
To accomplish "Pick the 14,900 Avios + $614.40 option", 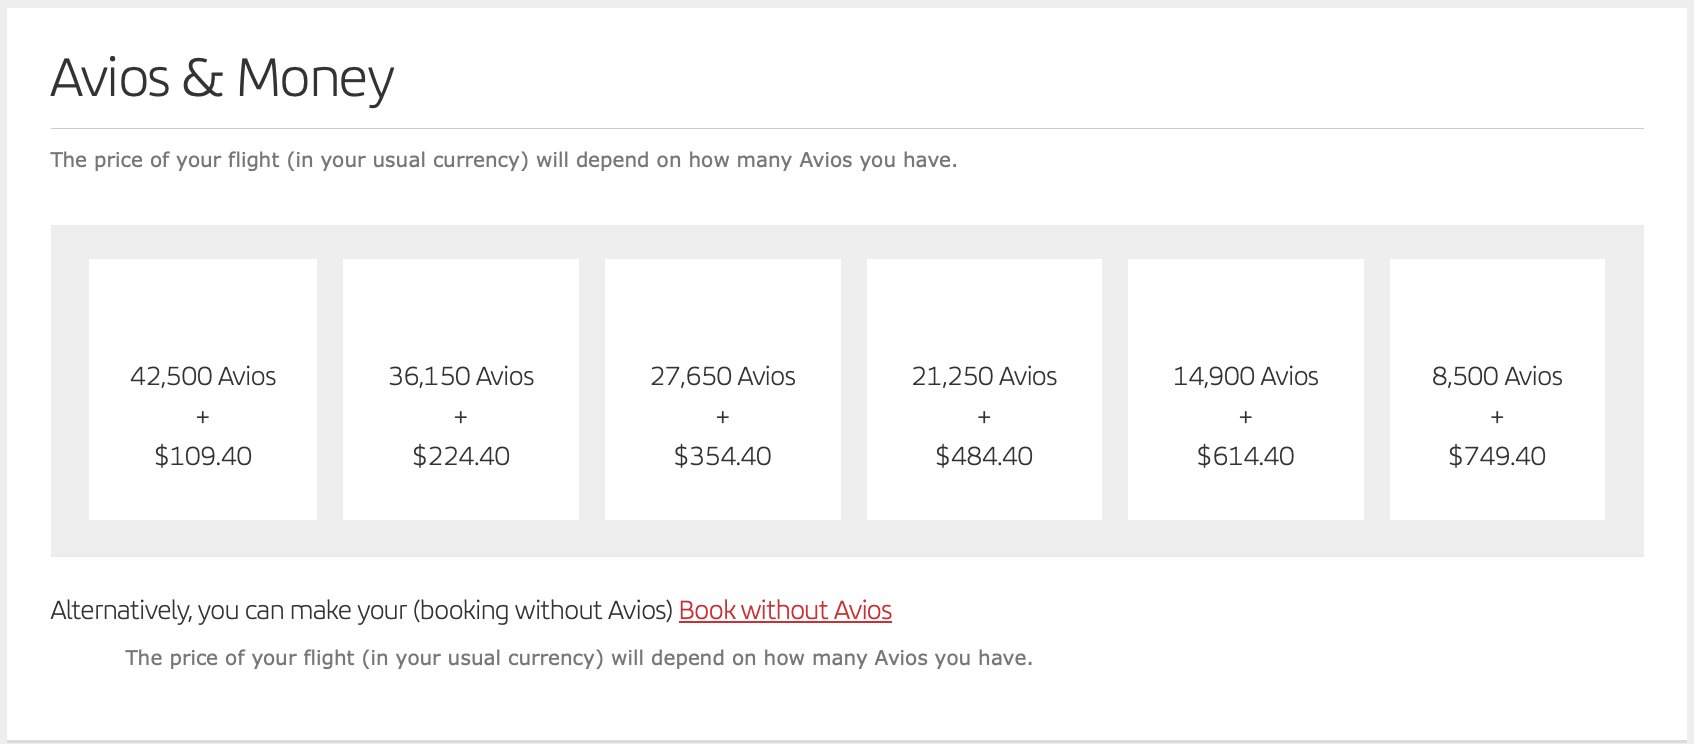I will pos(1246,389).
